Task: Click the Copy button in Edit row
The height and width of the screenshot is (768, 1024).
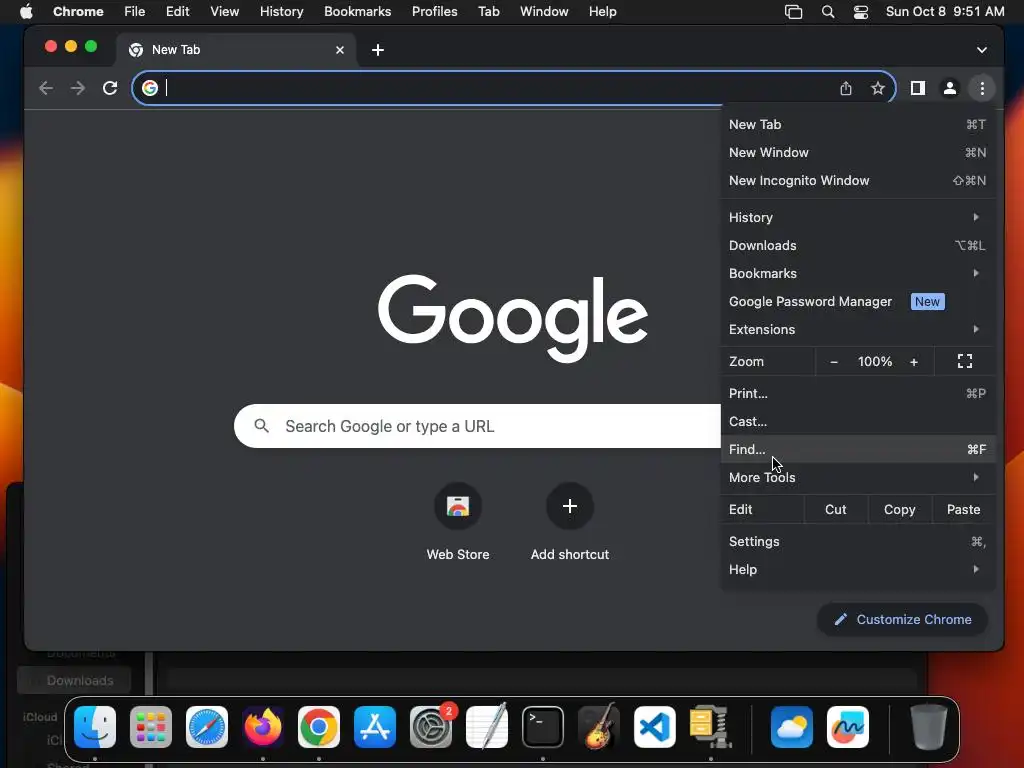Action: pos(899,509)
